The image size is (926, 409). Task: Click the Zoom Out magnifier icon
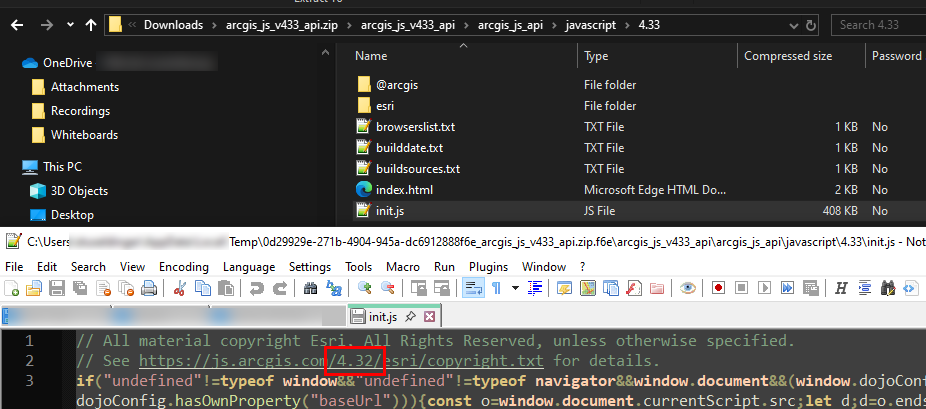click(388, 288)
